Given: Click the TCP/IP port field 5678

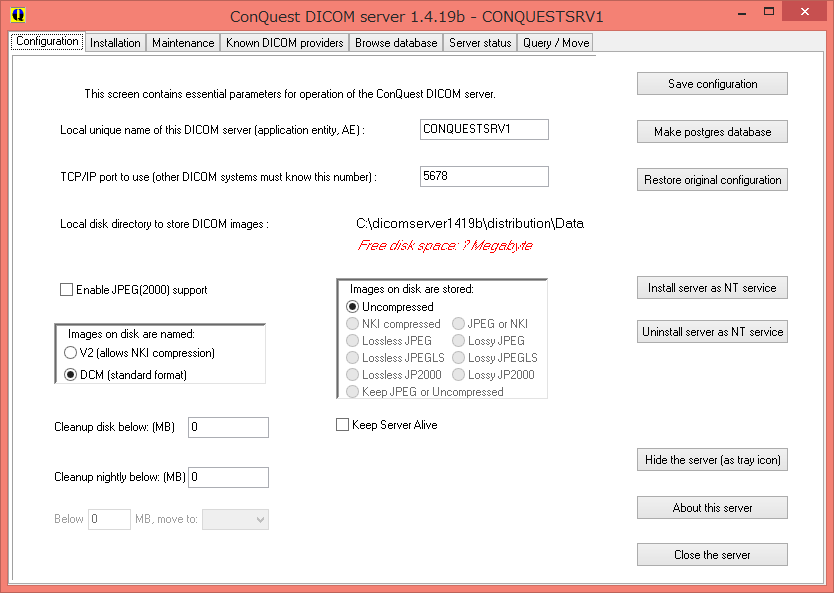Looking at the screenshot, I should click(x=484, y=177).
